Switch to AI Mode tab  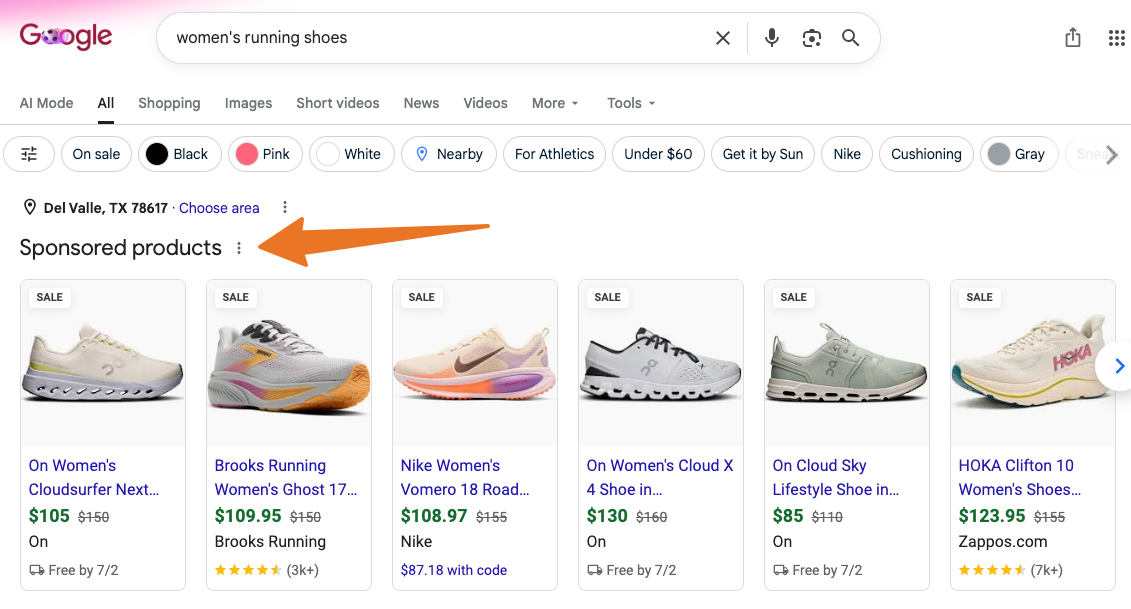(46, 102)
